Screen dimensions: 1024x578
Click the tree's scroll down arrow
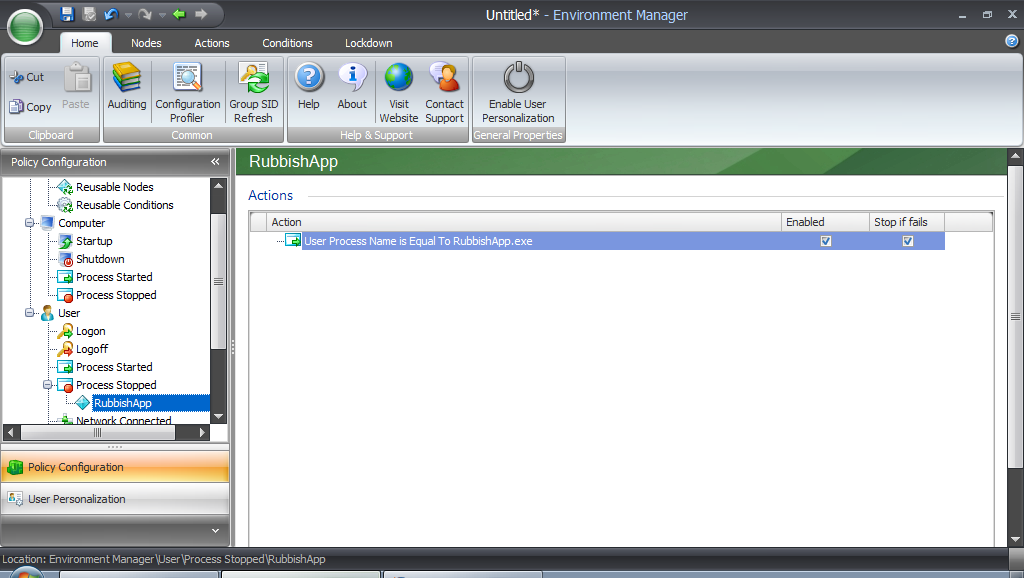coord(219,416)
